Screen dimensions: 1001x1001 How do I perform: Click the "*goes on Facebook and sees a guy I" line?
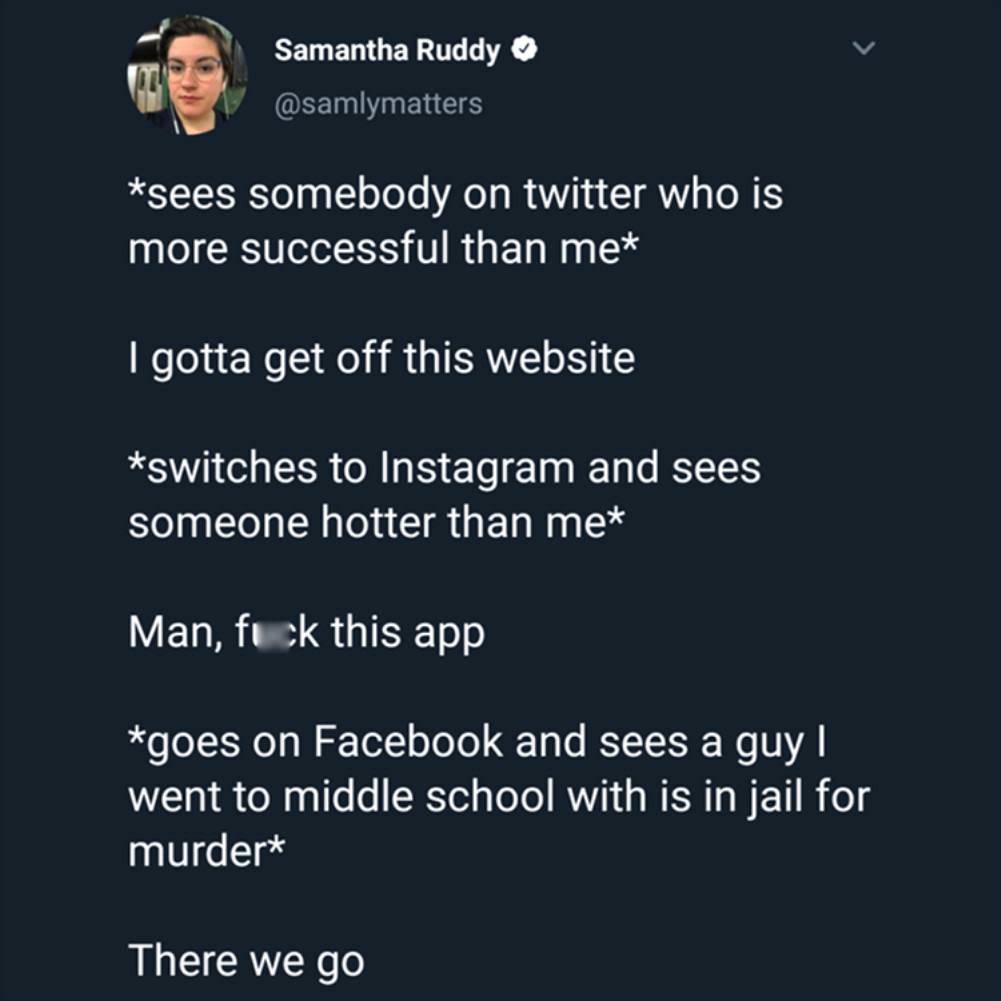pos(478,743)
